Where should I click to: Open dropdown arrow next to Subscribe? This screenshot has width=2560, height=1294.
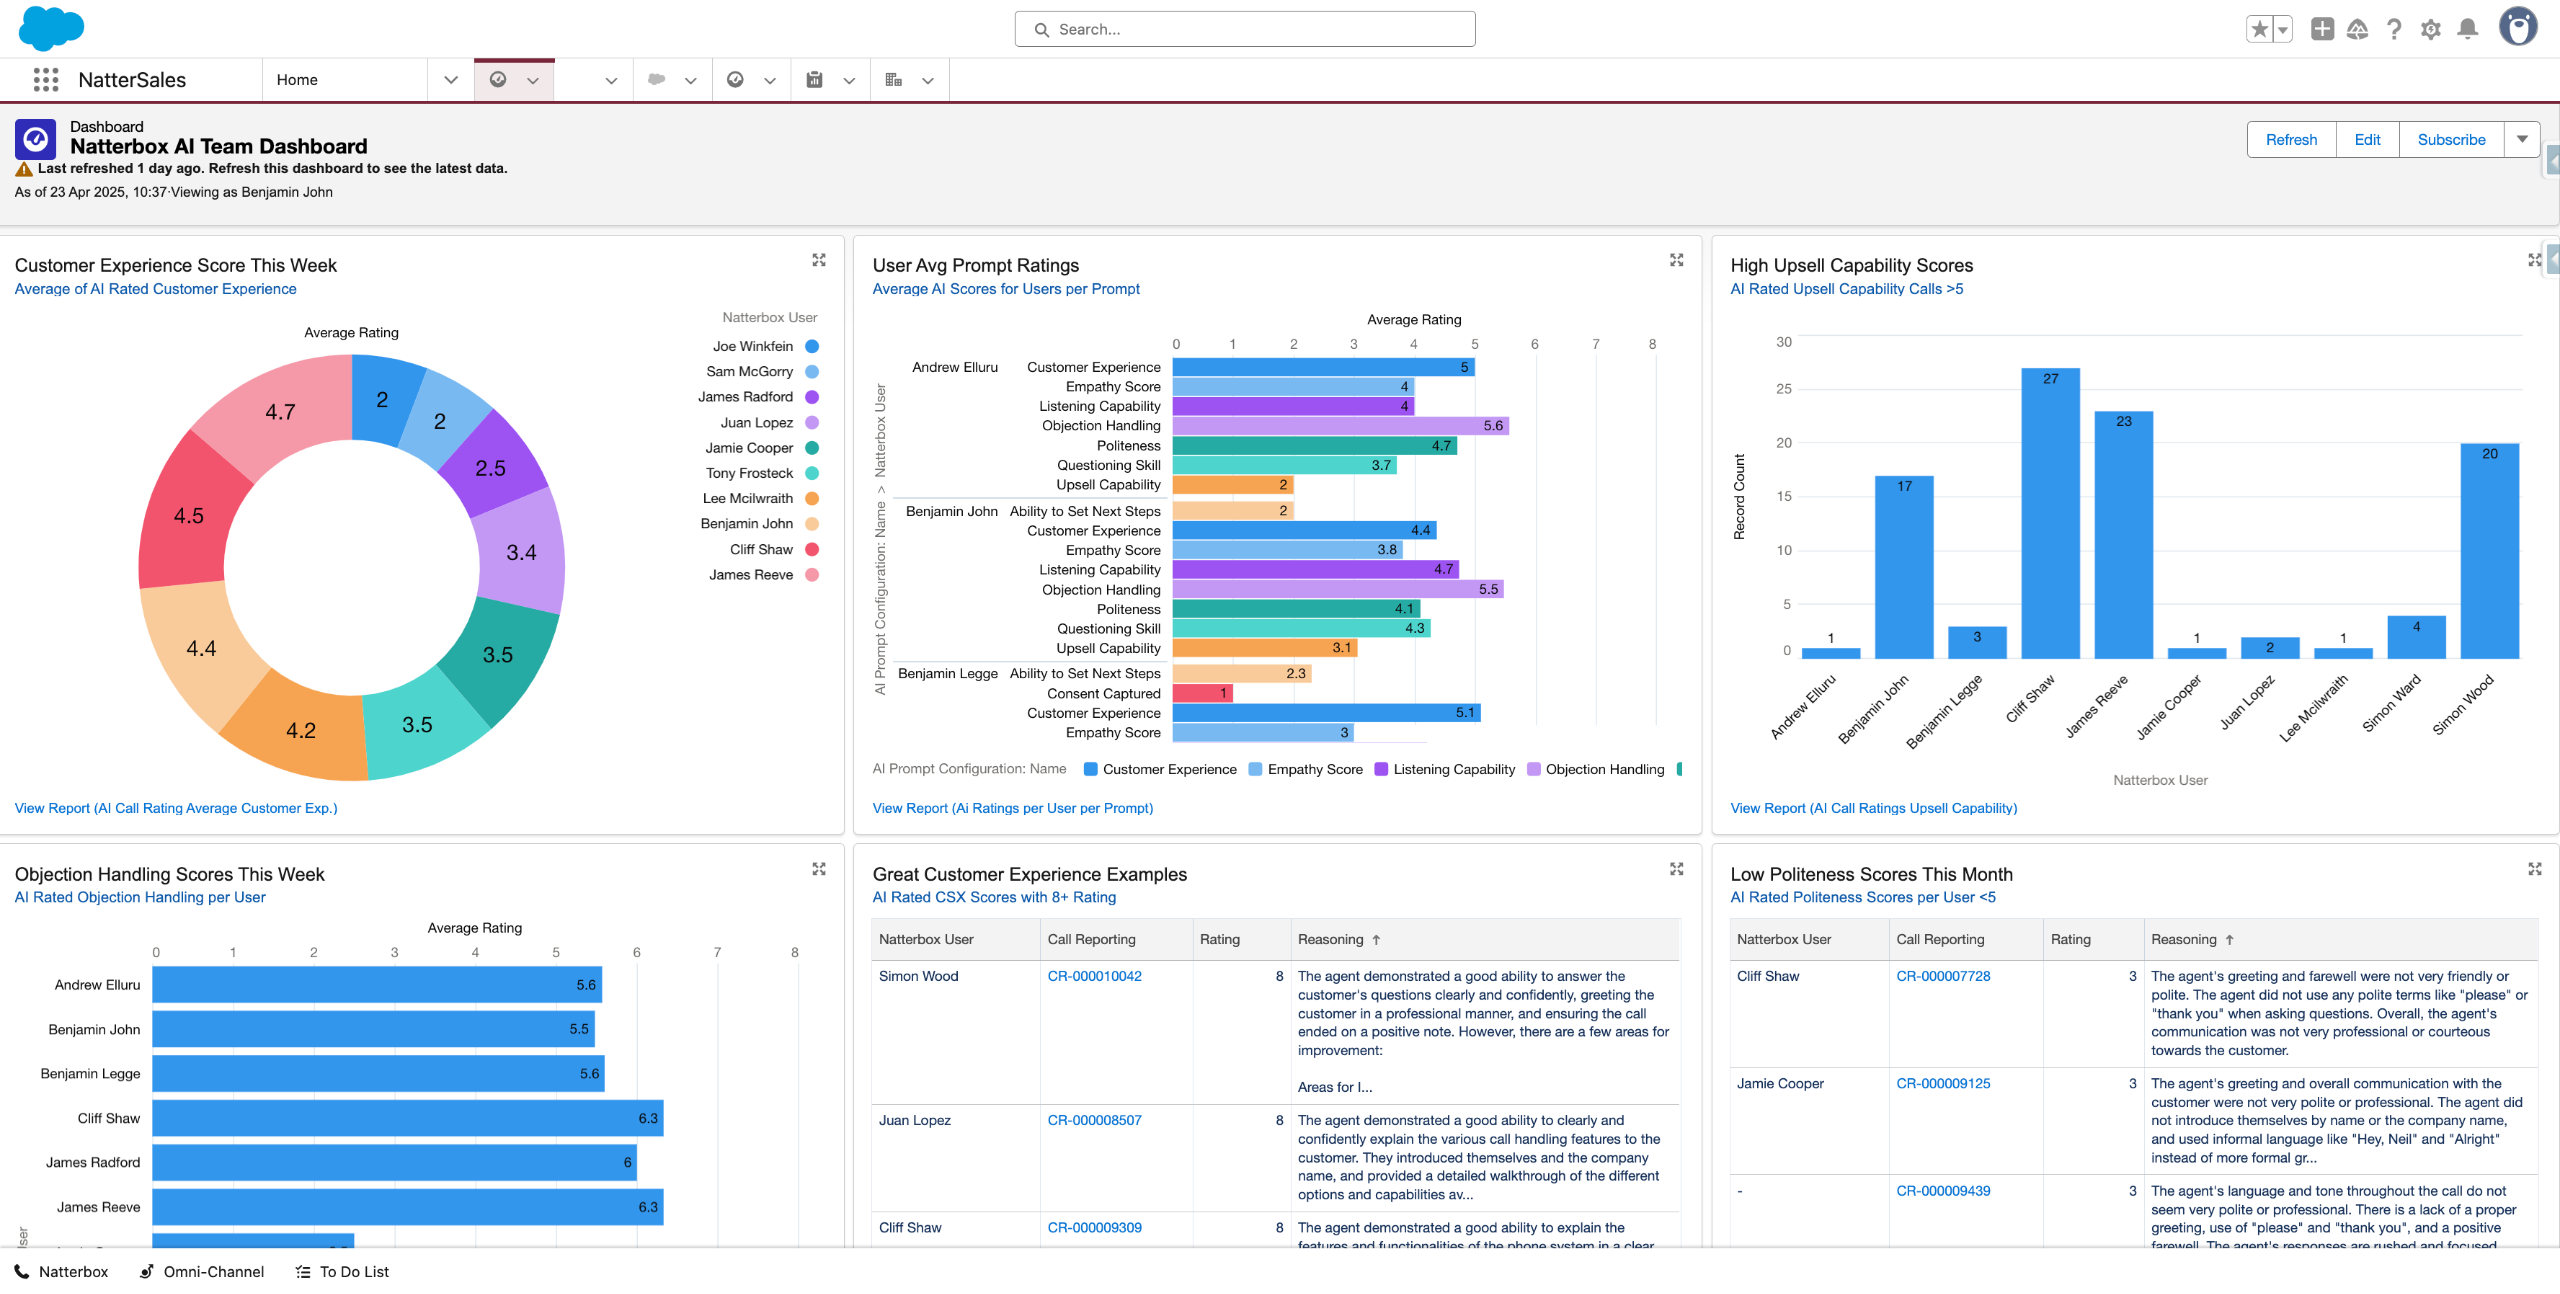click(x=2522, y=139)
